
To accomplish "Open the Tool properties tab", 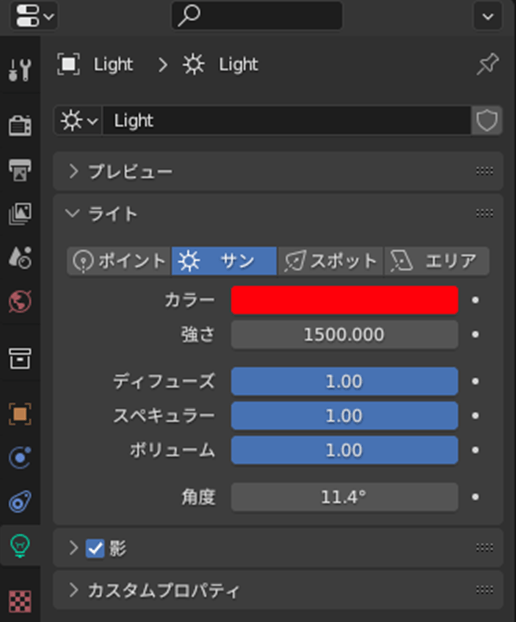I will (20, 70).
